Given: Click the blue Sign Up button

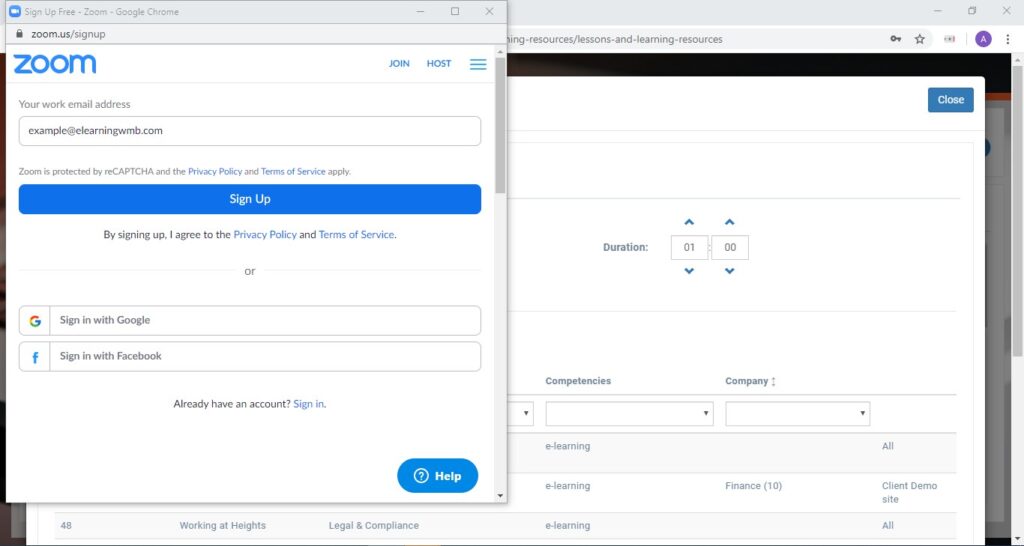Looking at the screenshot, I should (249, 199).
